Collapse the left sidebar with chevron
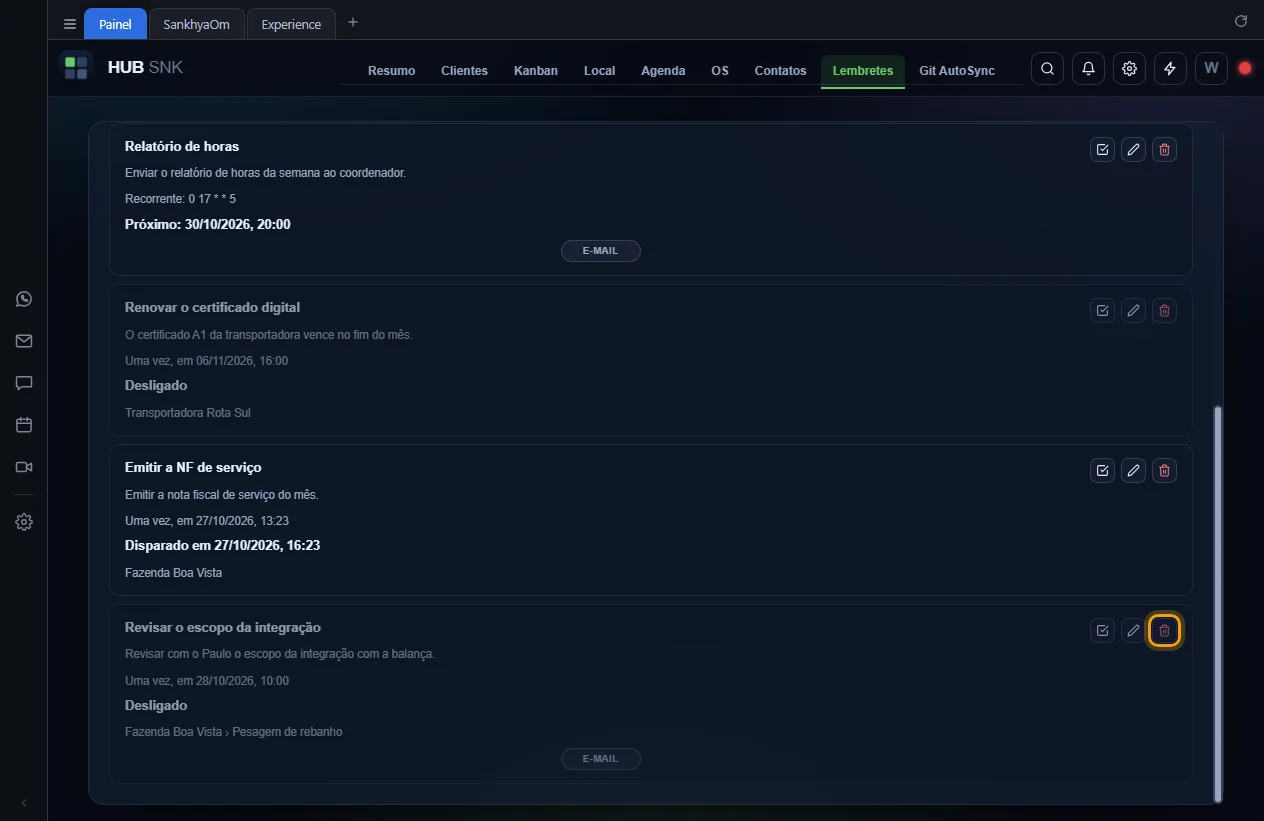This screenshot has height=821, width=1264. point(24,803)
